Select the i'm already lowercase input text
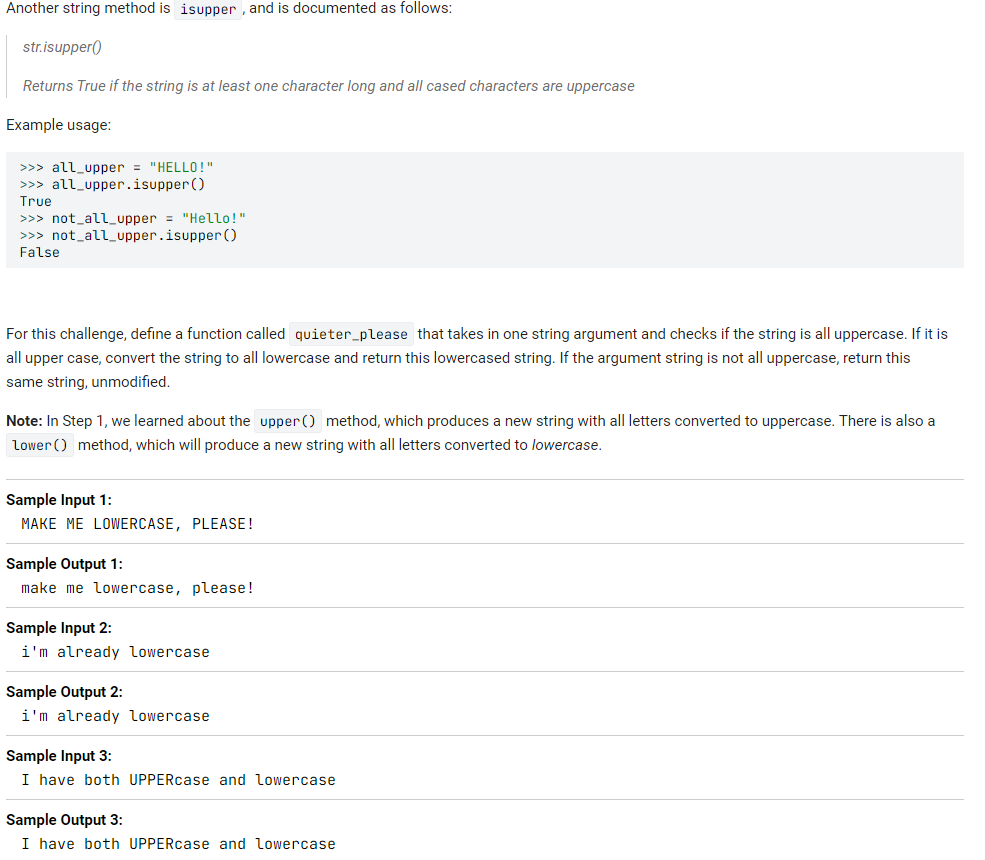This screenshot has height=860, width=985. tap(115, 651)
